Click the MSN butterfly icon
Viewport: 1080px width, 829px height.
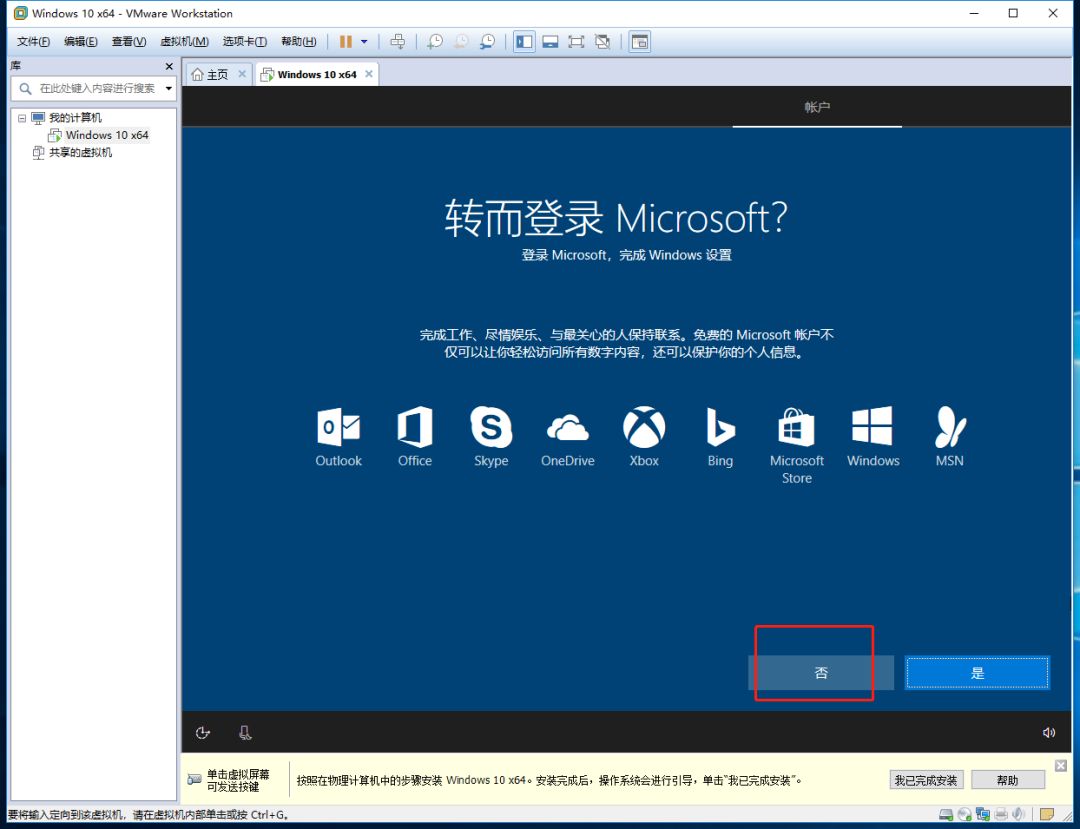[x=950, y=427]
